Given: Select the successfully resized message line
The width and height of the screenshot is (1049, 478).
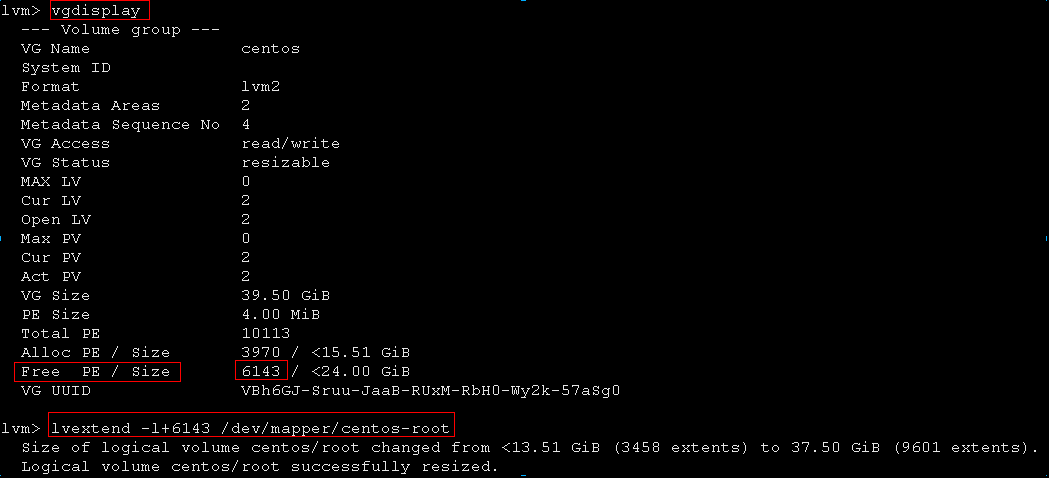Looking at the screenshot, I should coord(260,467).
